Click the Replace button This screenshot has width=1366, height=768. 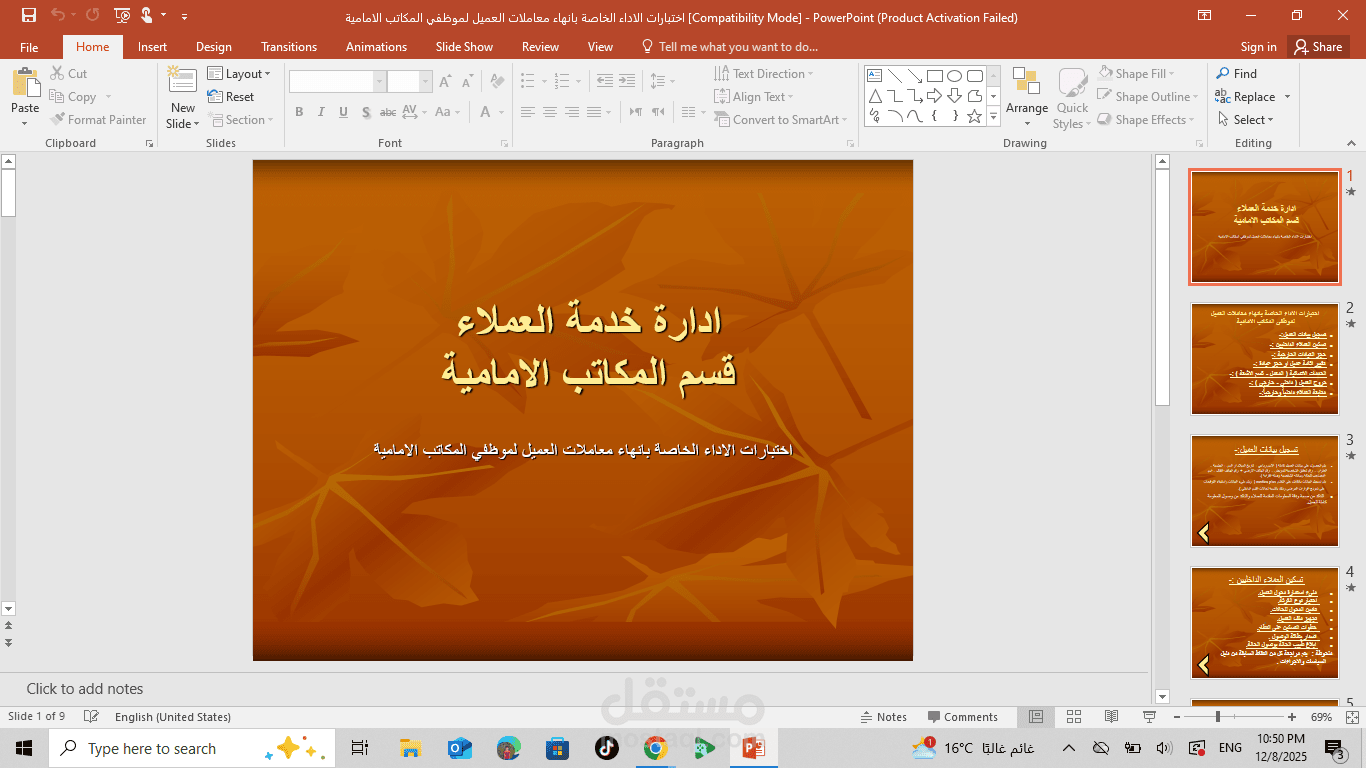coord(1245,97)
